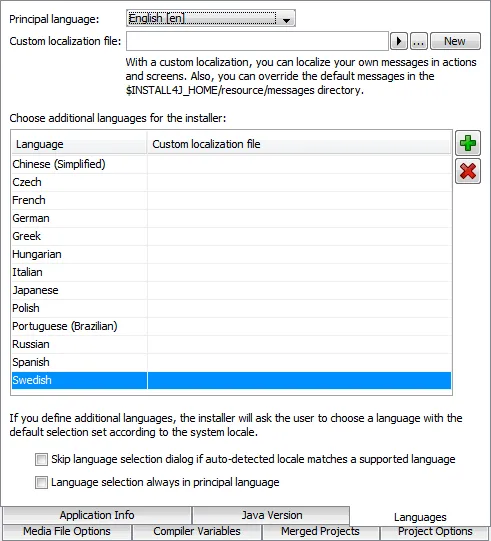Open the Java Version tab
The height and width of the screenshot is (541, 491).
[x=272, y=515]
